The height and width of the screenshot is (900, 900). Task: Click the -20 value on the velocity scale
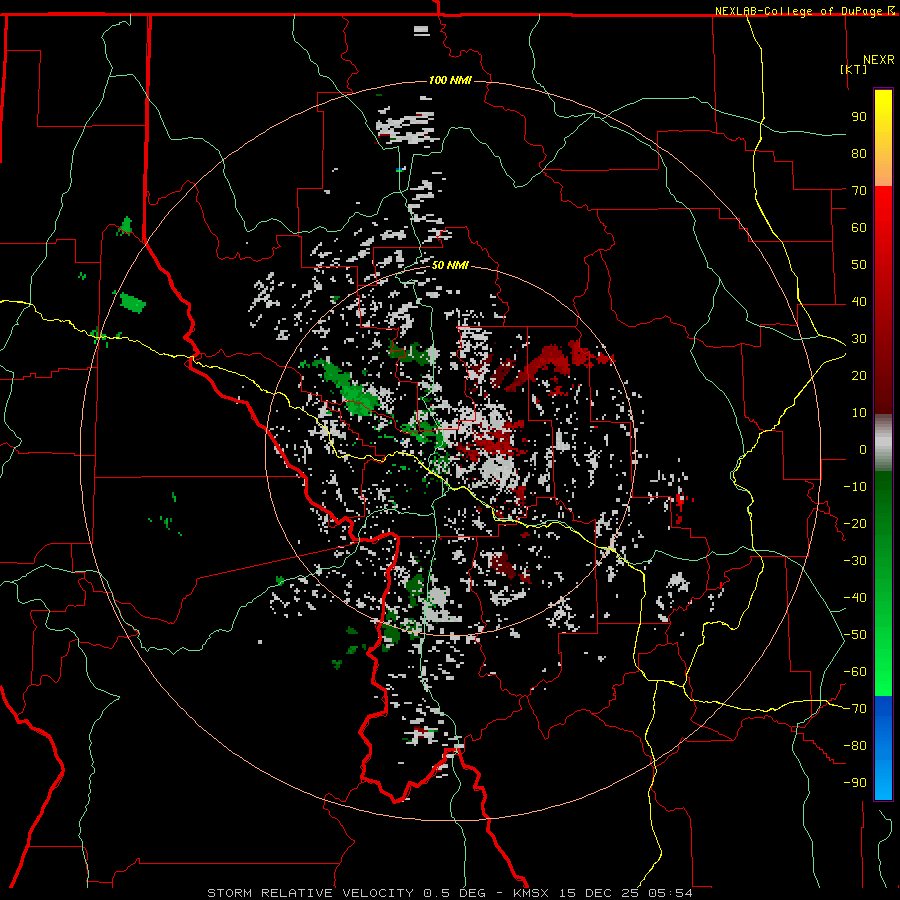(x=855, y=524)
